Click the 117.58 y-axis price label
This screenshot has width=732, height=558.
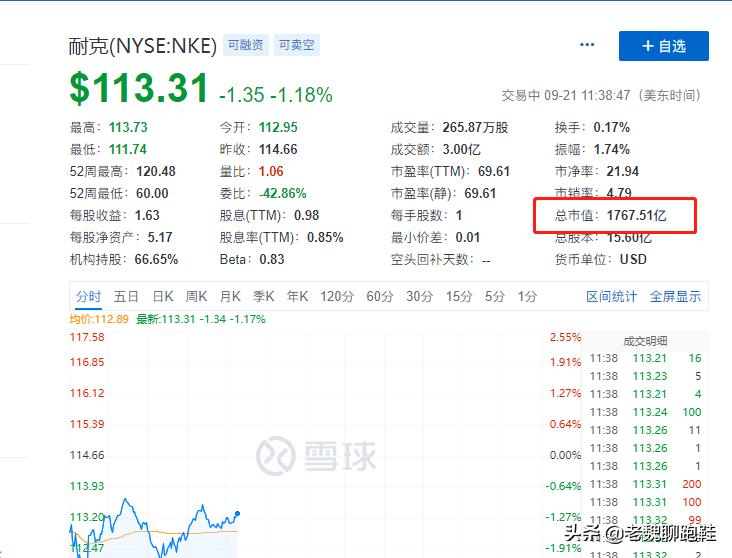pos(87,337)
